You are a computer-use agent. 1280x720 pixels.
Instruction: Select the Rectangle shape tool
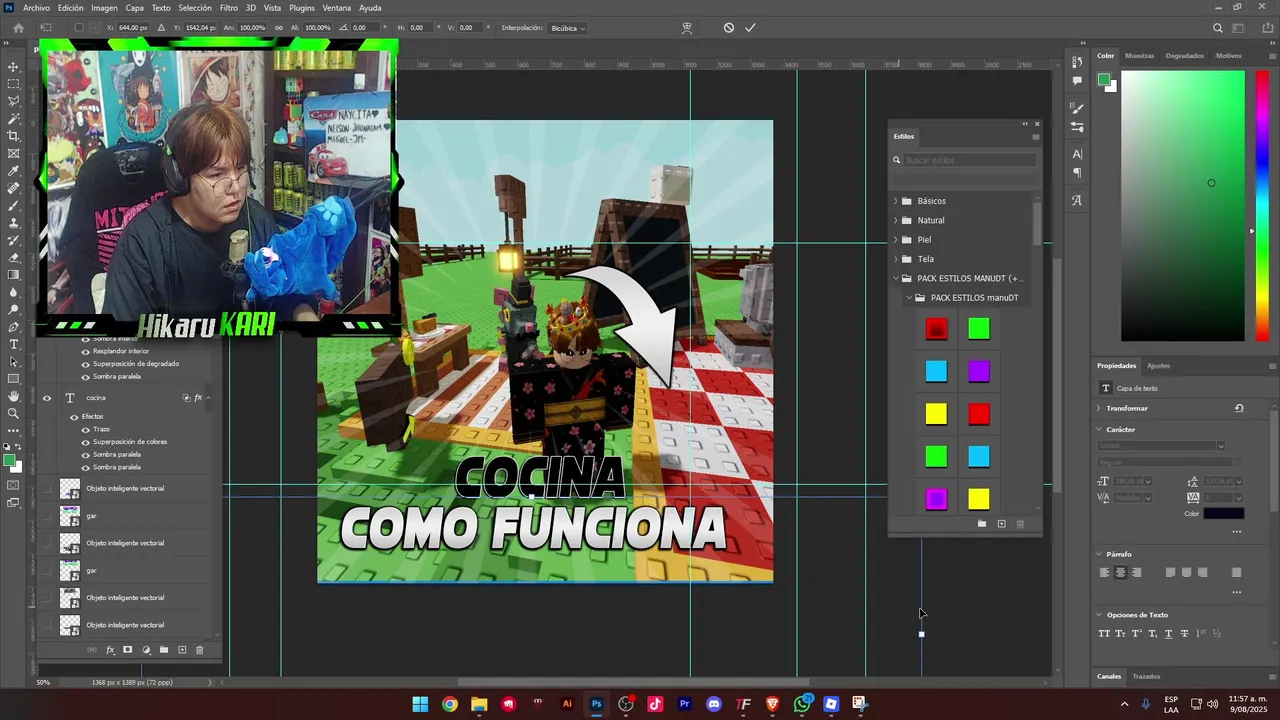[13, 379]
